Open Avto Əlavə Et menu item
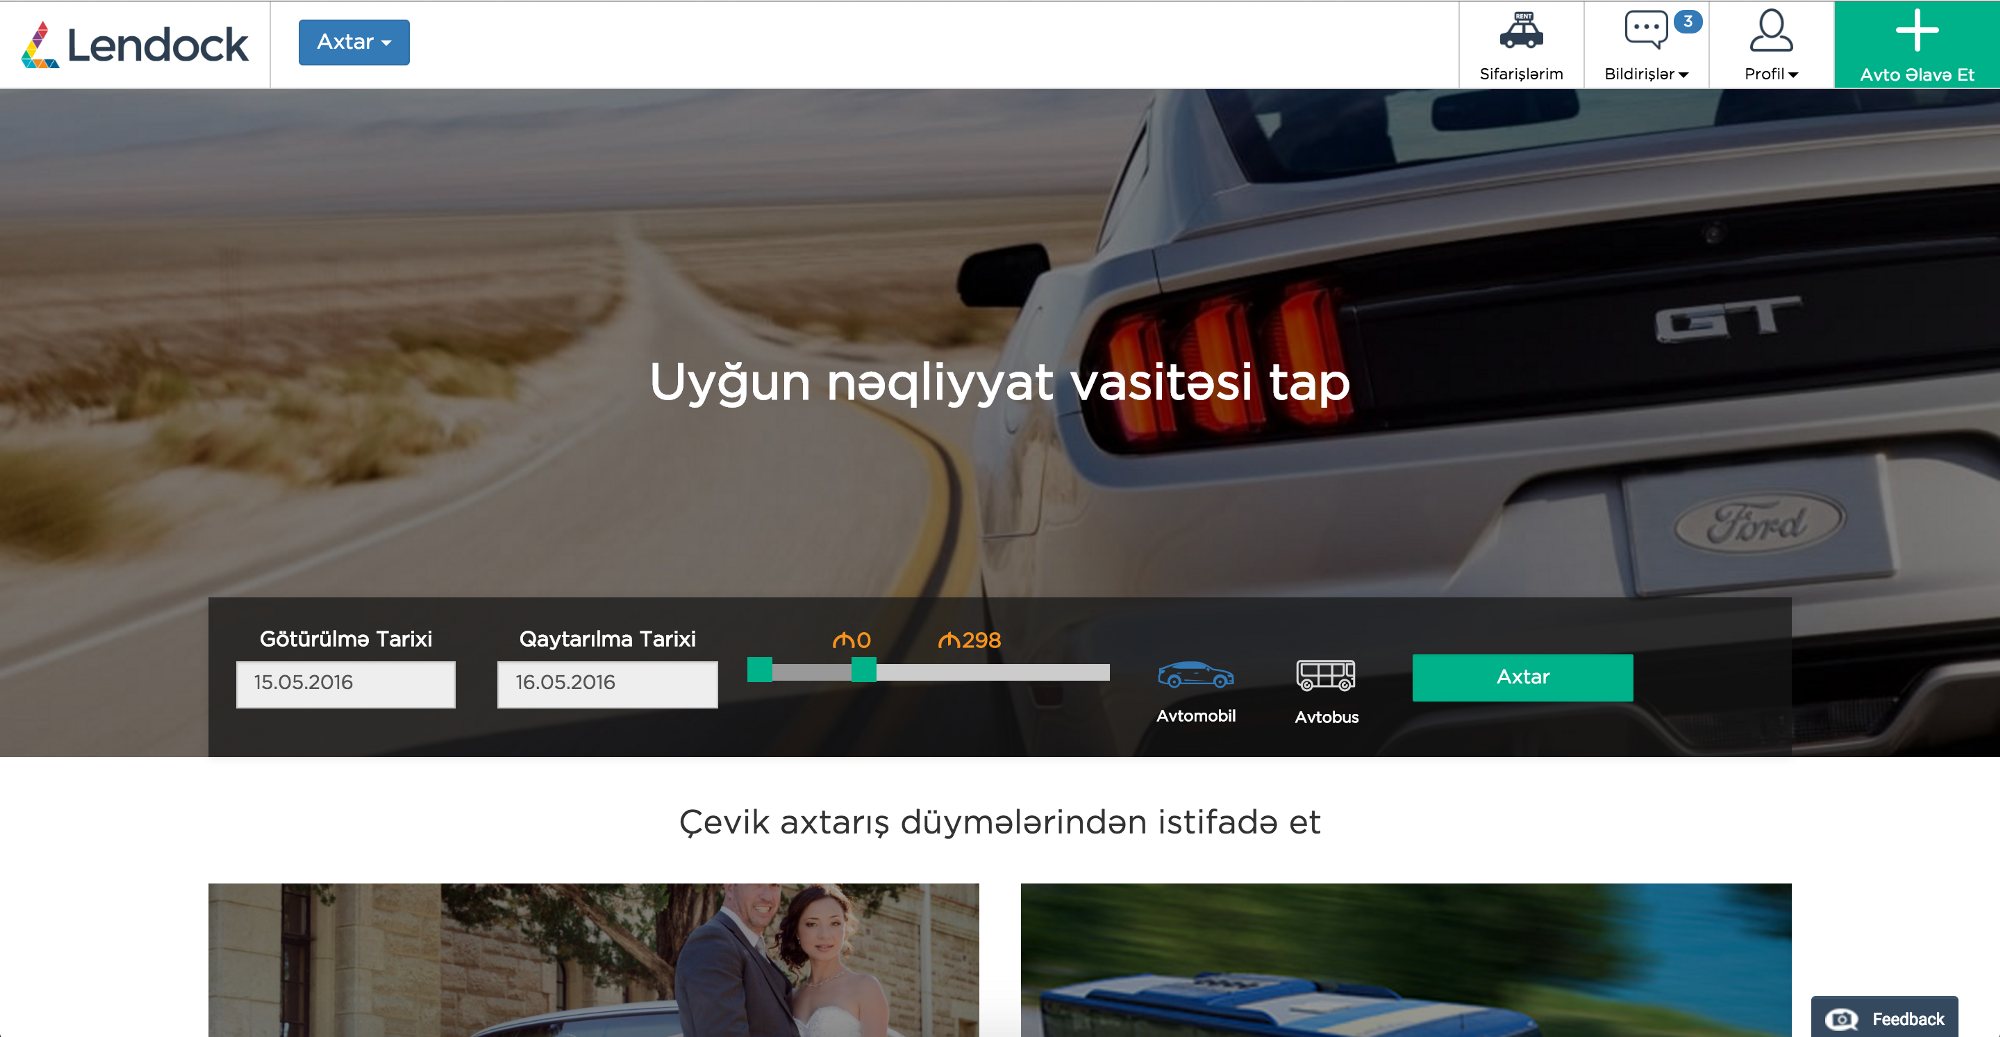 tap(1917, 75)
